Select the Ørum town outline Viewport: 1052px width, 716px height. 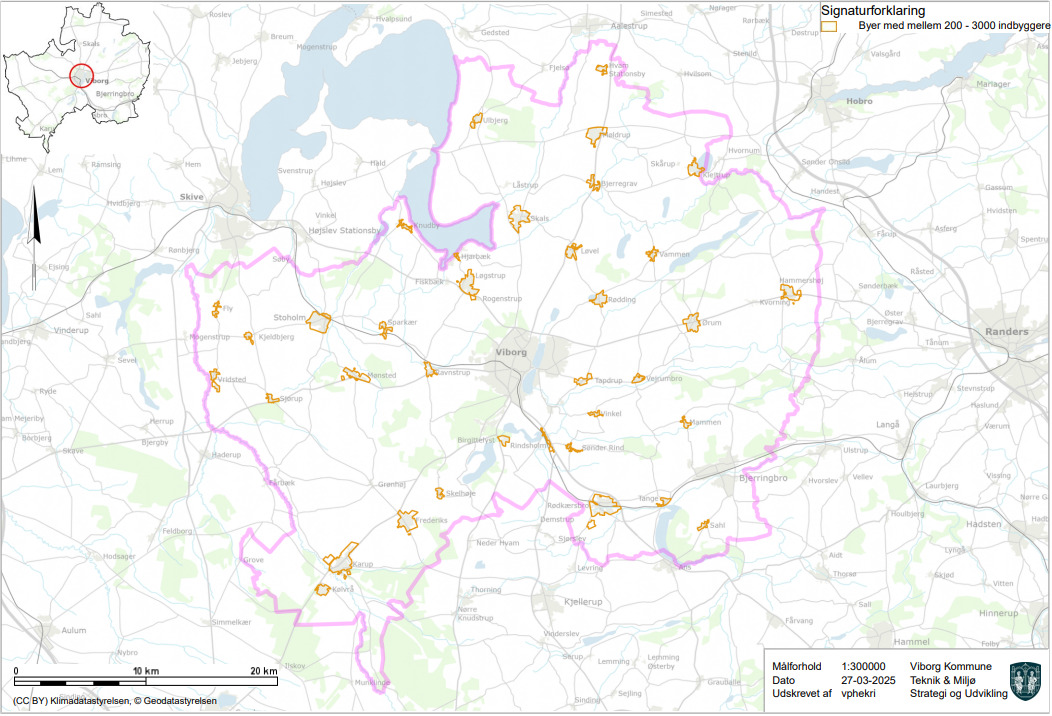coord(691,322)
